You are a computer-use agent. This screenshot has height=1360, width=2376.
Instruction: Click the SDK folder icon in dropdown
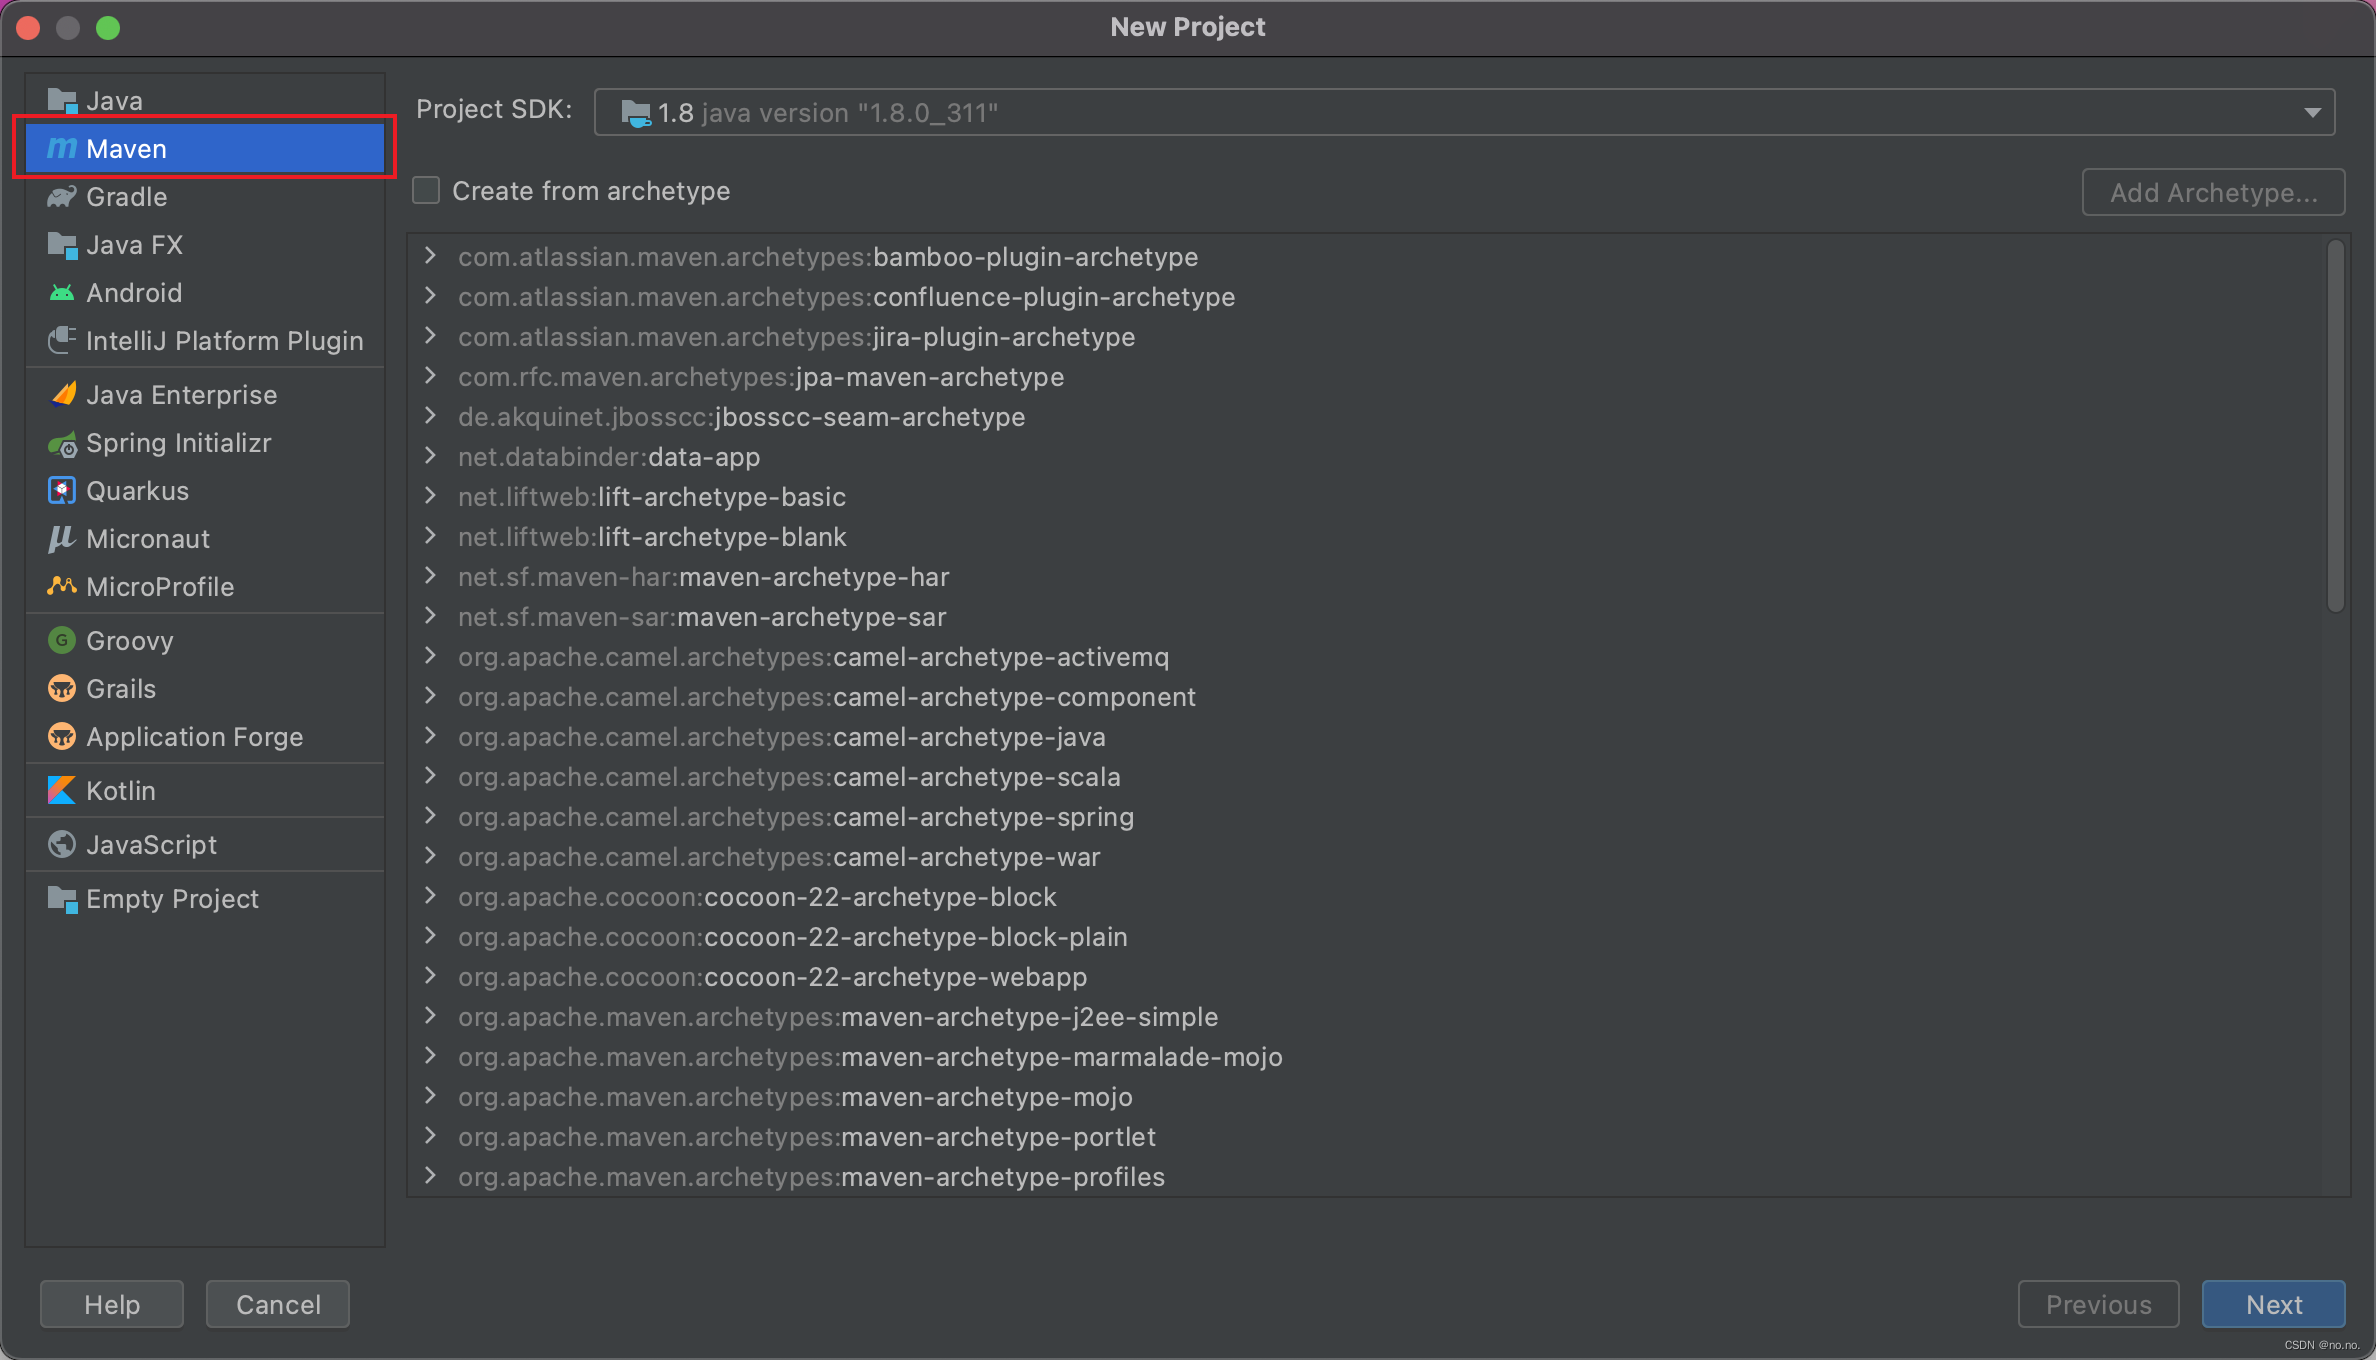635,113
